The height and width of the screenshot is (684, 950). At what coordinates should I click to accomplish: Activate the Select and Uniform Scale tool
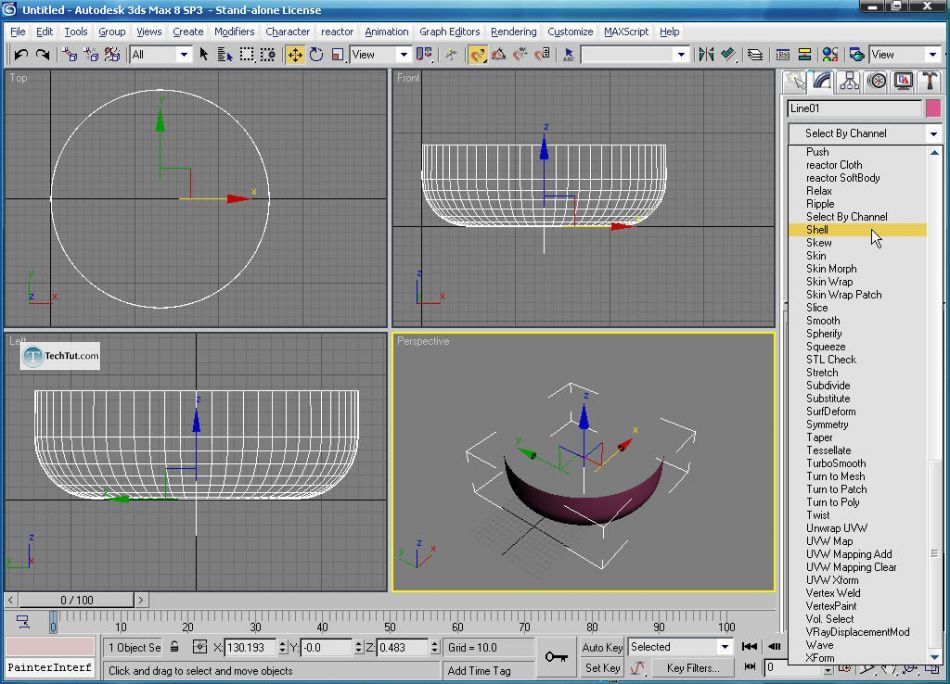[337, 55]
